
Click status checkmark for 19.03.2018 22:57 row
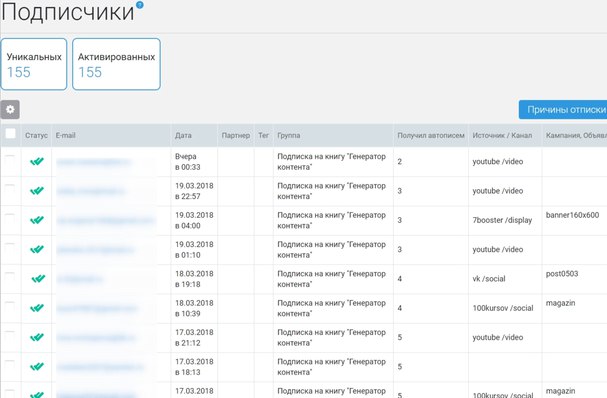[x=37, y=190]
